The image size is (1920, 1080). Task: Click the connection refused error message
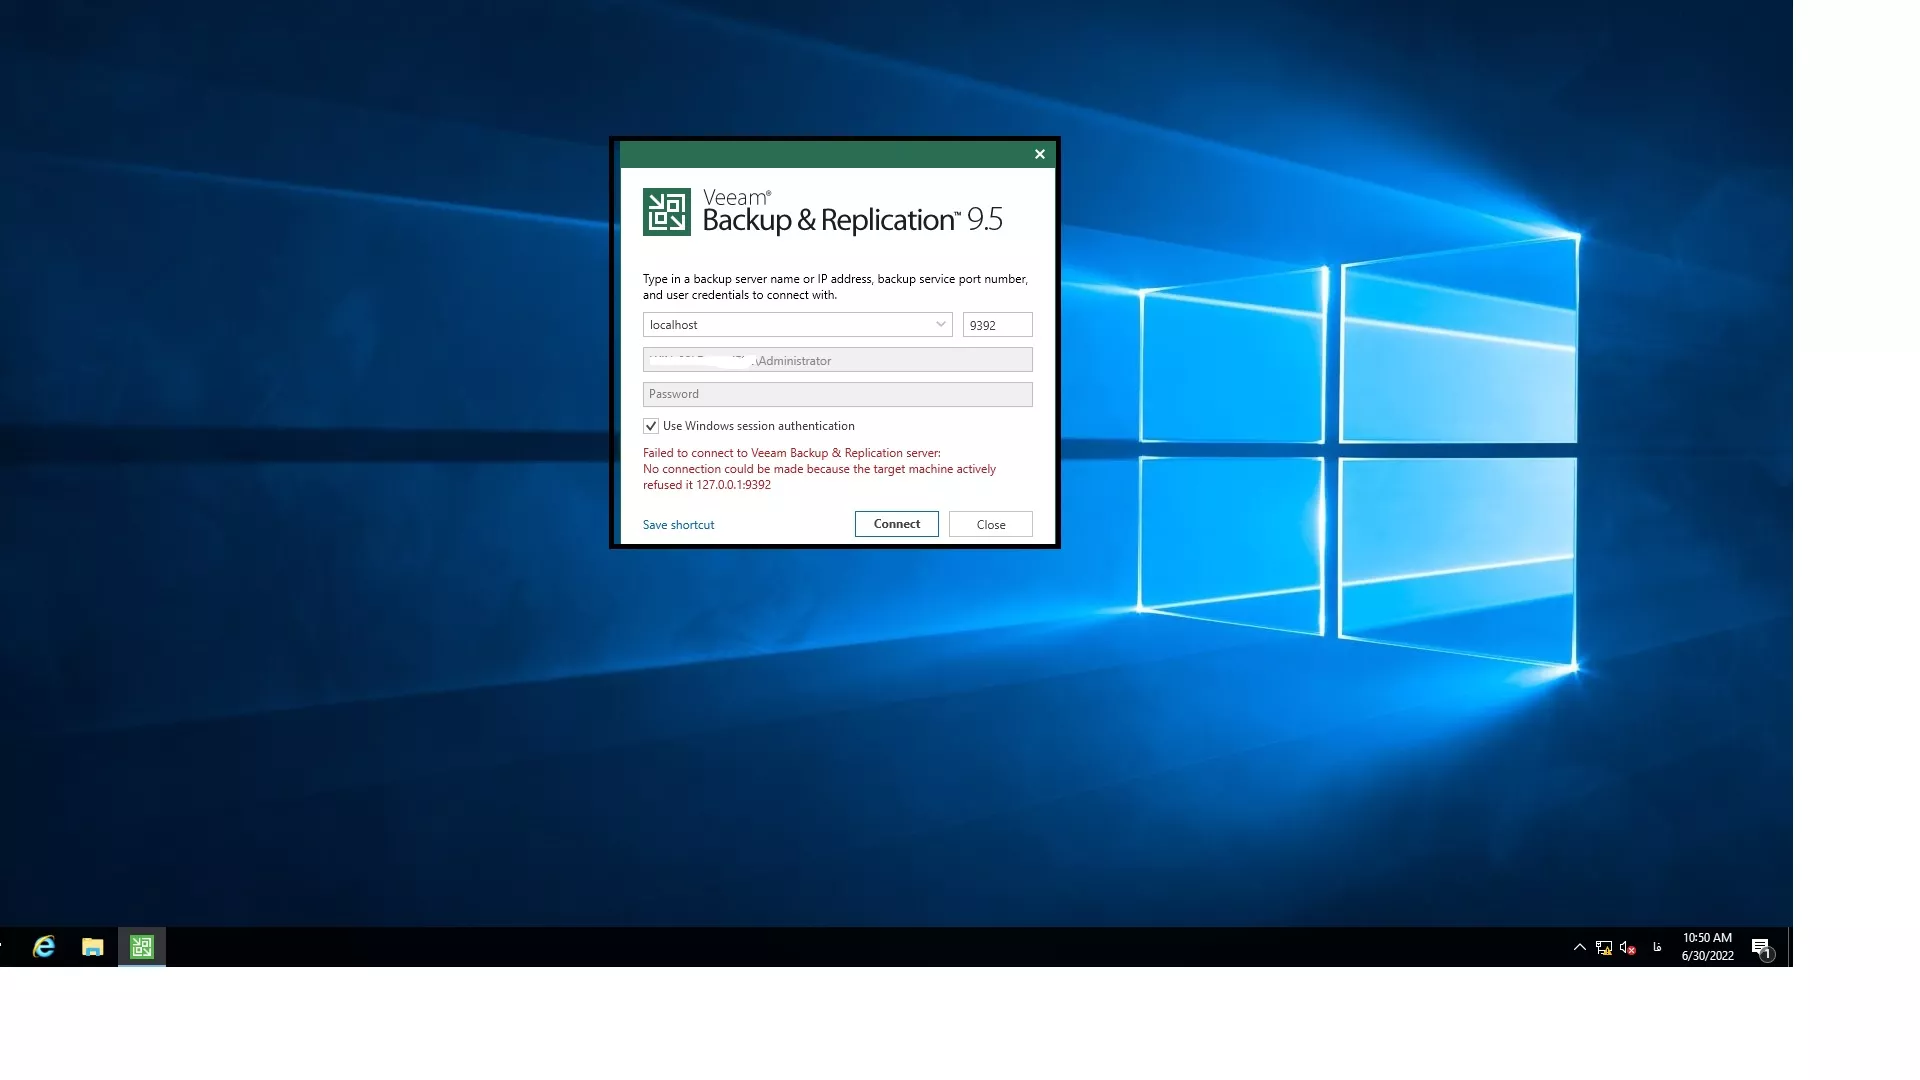click(819, 469)
